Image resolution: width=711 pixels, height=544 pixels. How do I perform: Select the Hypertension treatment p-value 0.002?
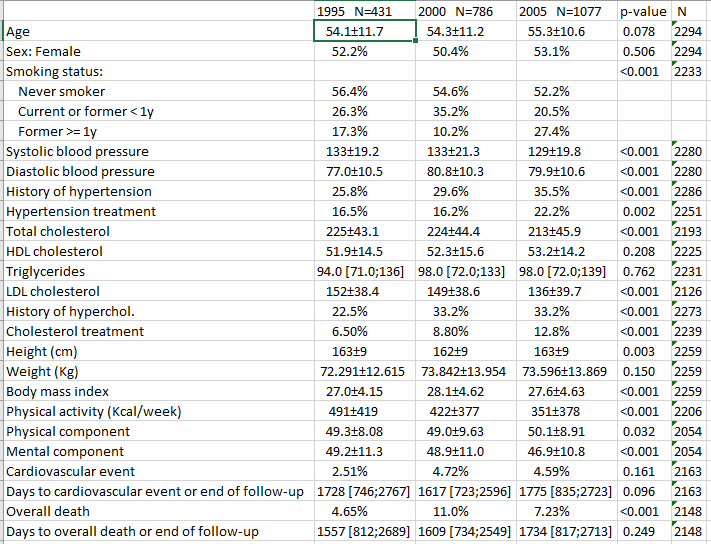tap(644, 211)
